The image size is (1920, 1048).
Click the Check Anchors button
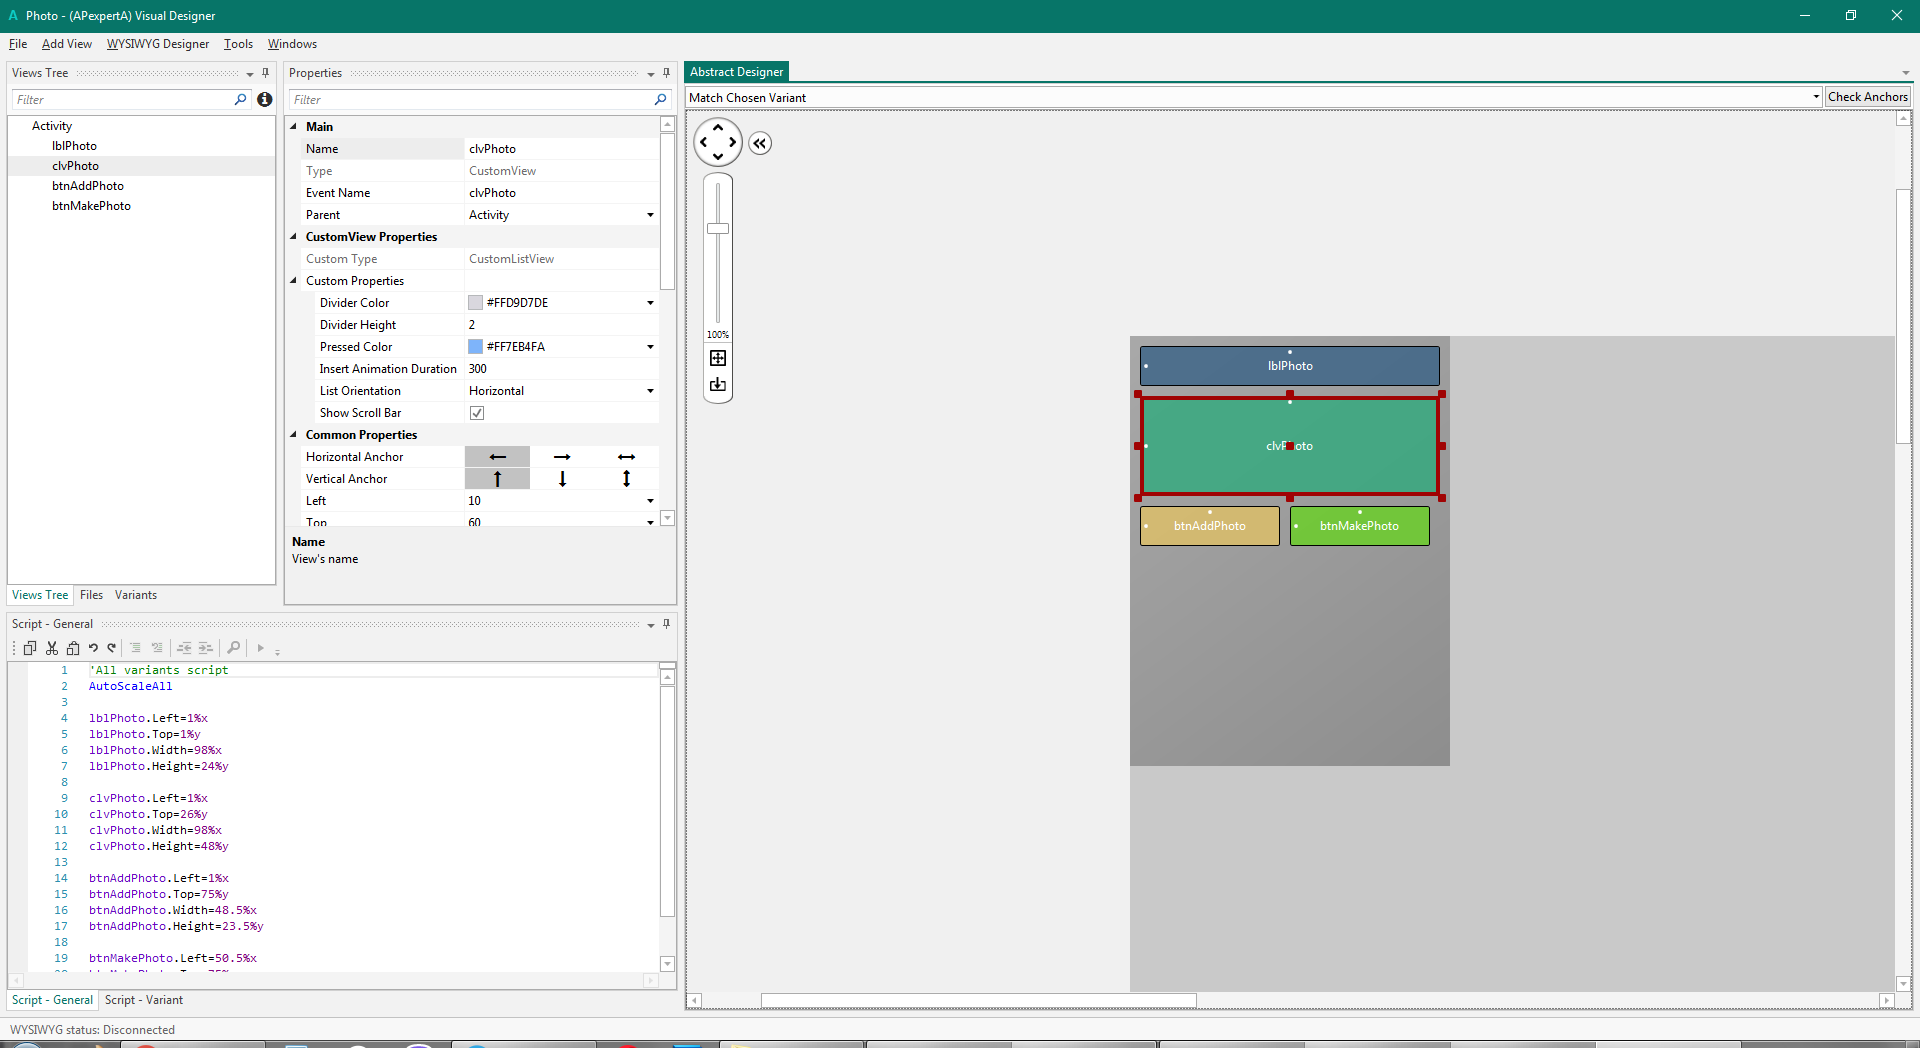pos(1867,97)
